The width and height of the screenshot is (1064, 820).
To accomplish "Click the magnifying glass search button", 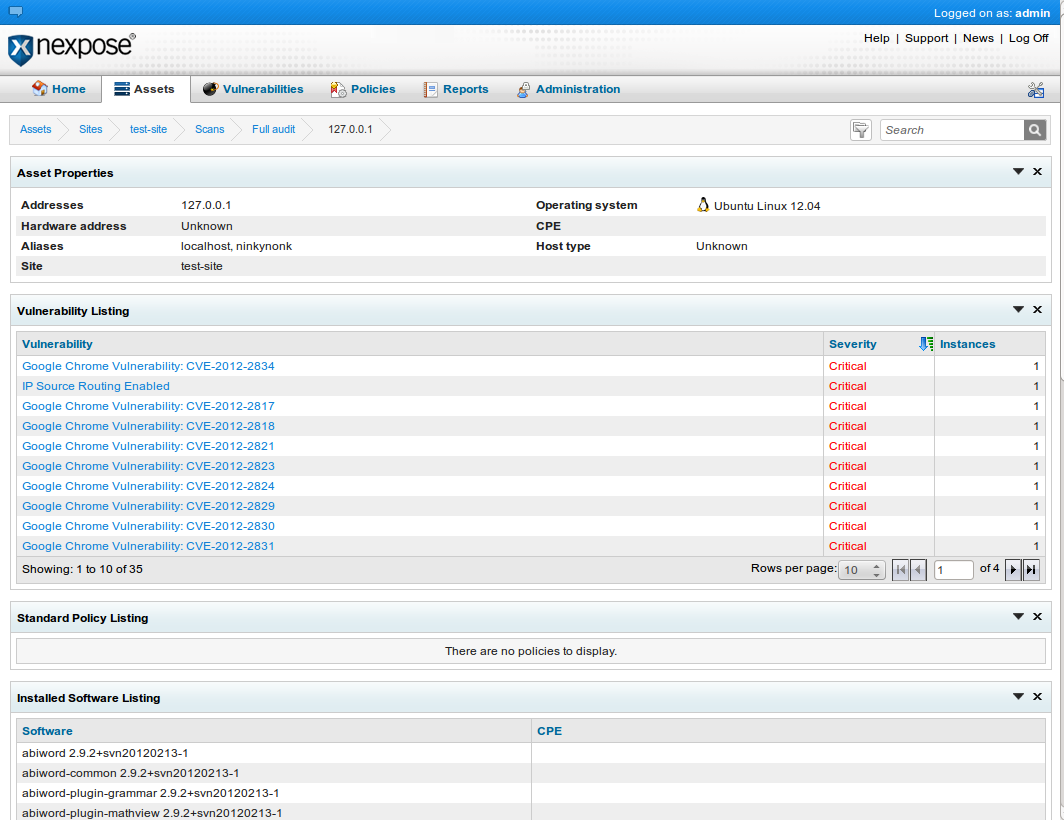I will pos(1034,130).
